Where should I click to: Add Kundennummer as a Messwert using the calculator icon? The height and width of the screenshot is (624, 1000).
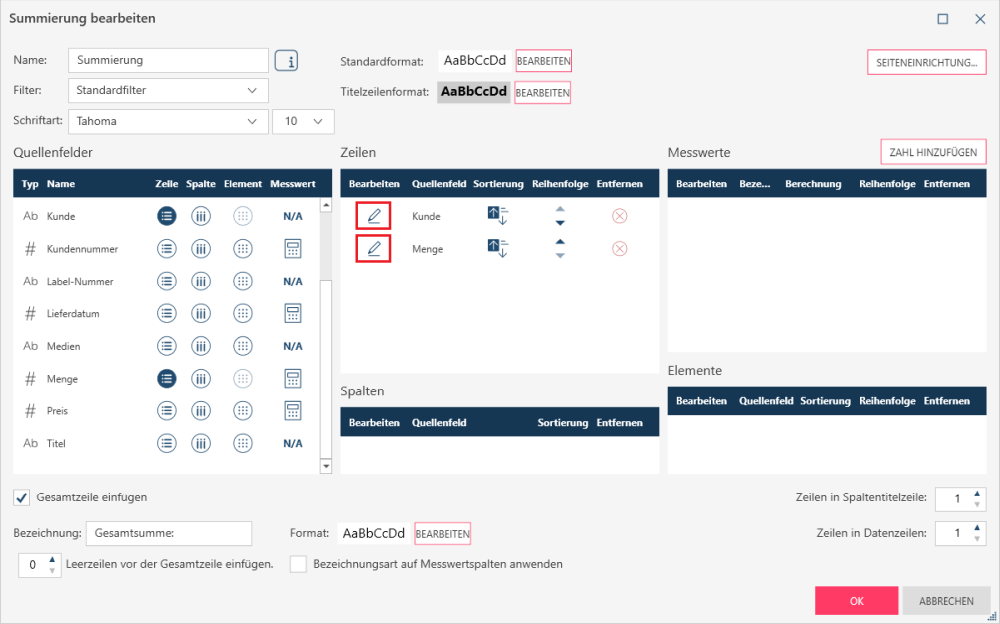tap(292, 248)
